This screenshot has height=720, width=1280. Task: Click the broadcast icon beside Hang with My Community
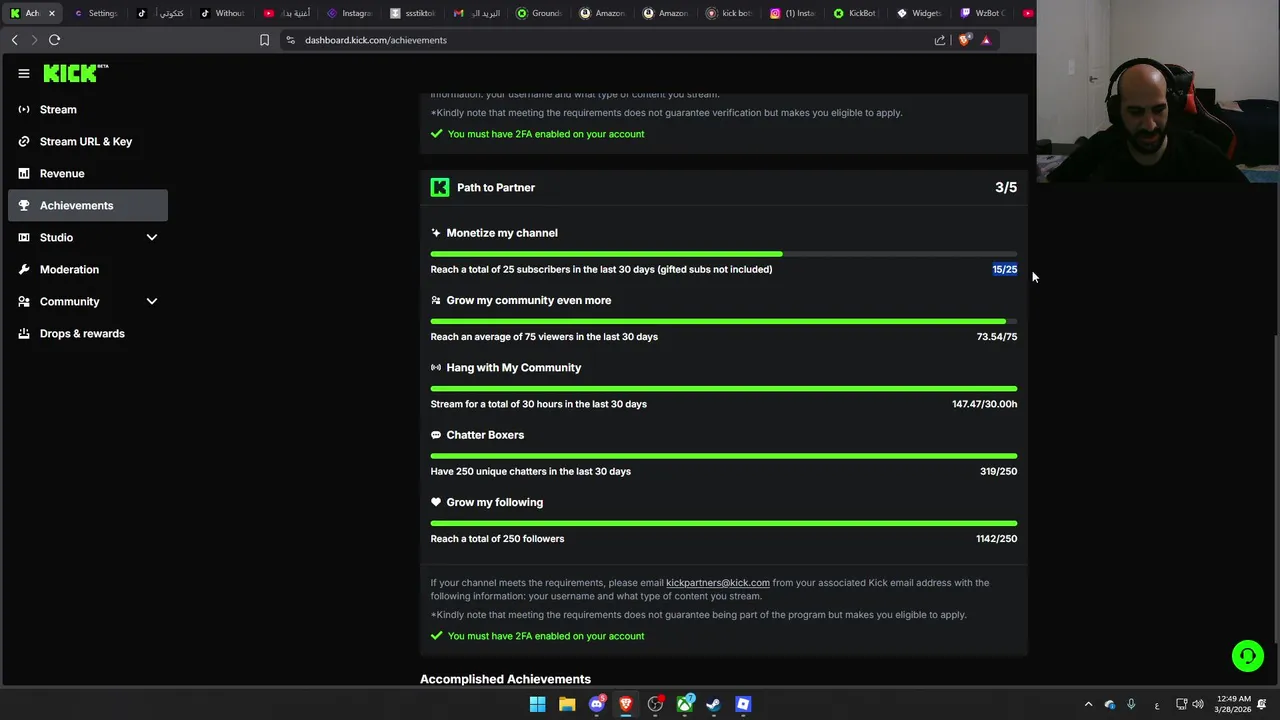click(436, 367)
